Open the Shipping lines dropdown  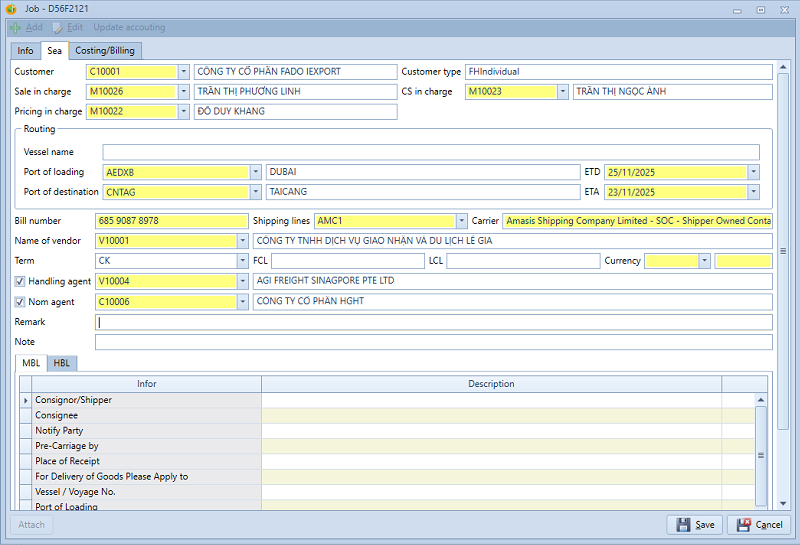pos(461,221)
